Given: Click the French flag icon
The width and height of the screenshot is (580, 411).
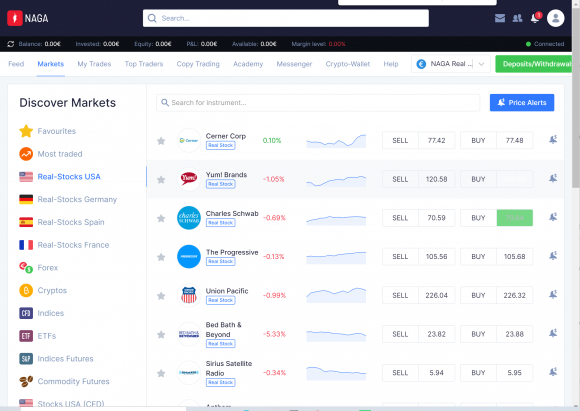Looking at the screenshot, I should point(26,245).
